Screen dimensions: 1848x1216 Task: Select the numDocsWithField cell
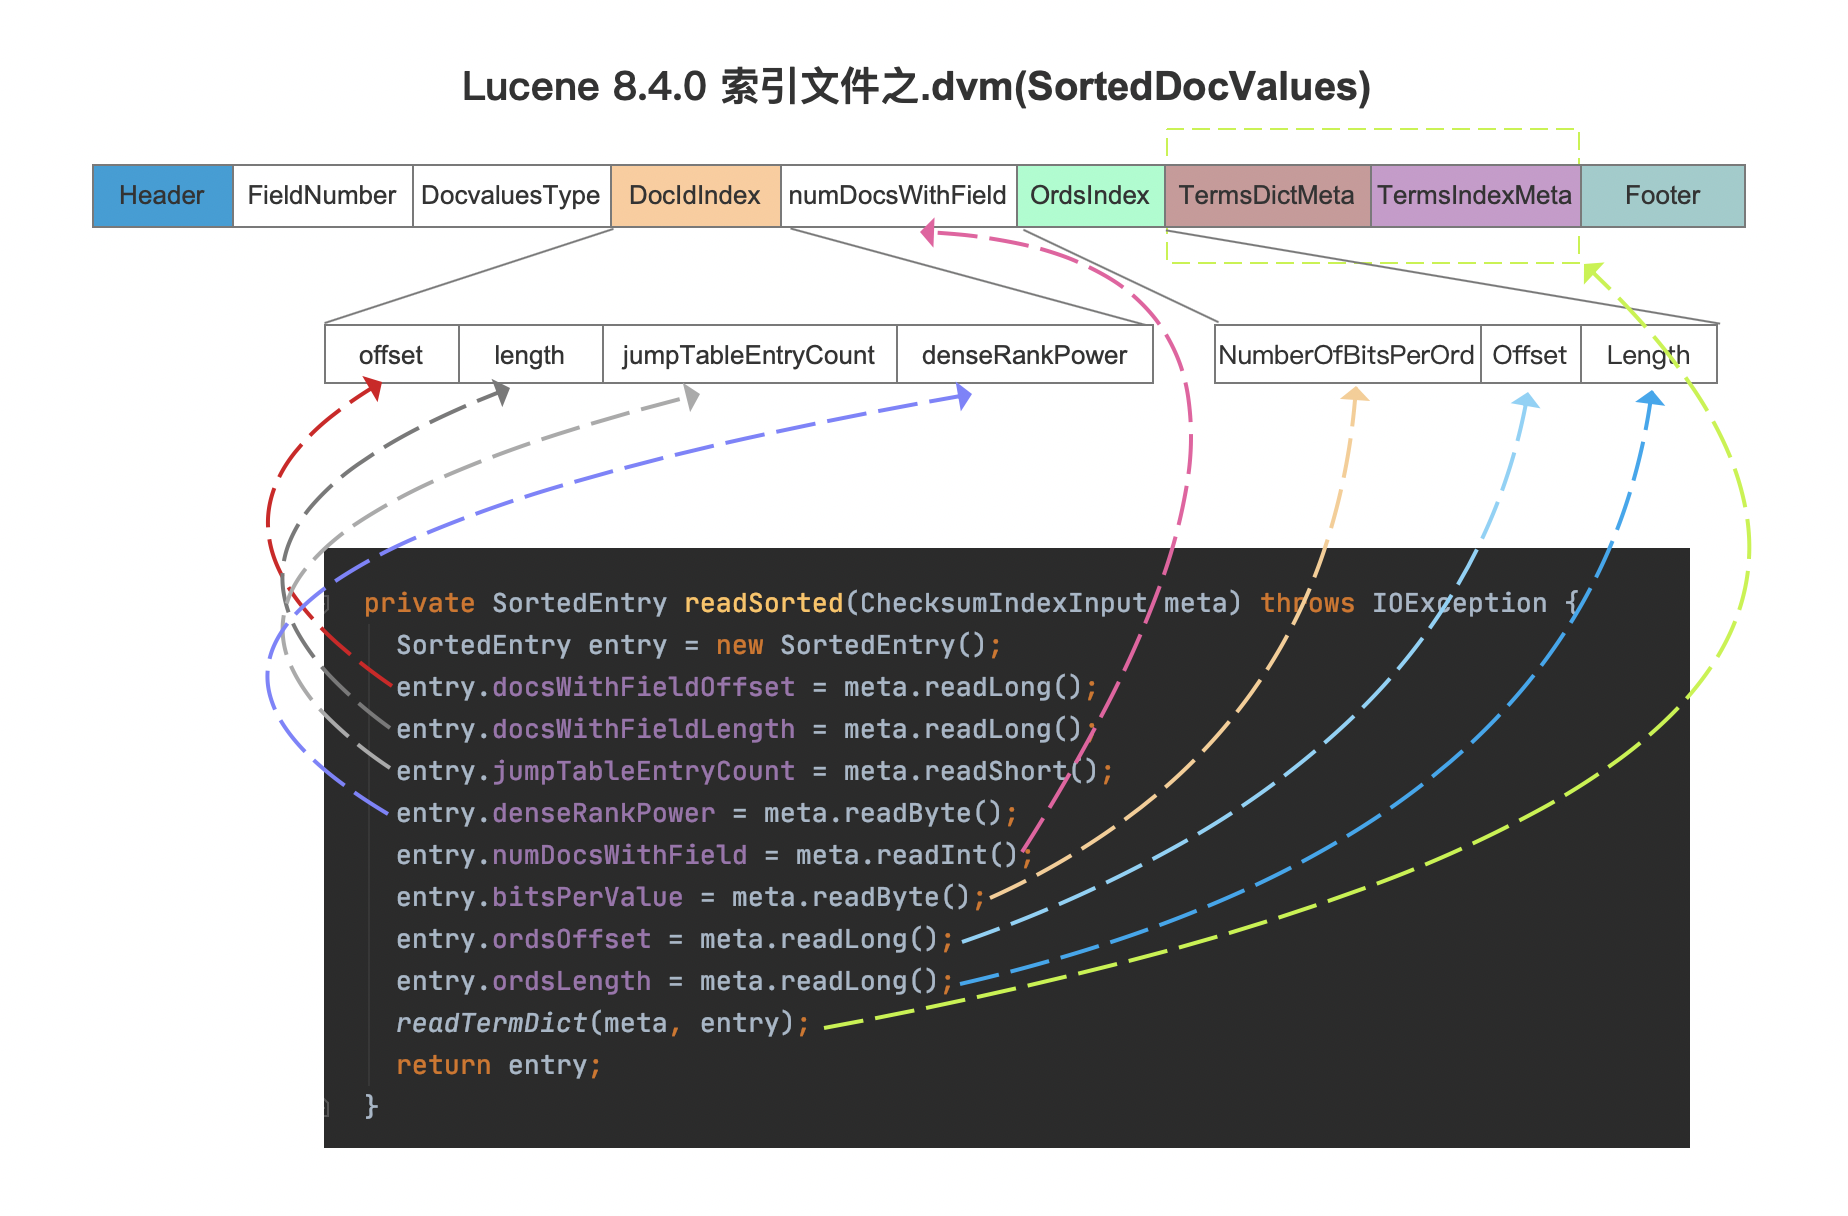[898, 196]
